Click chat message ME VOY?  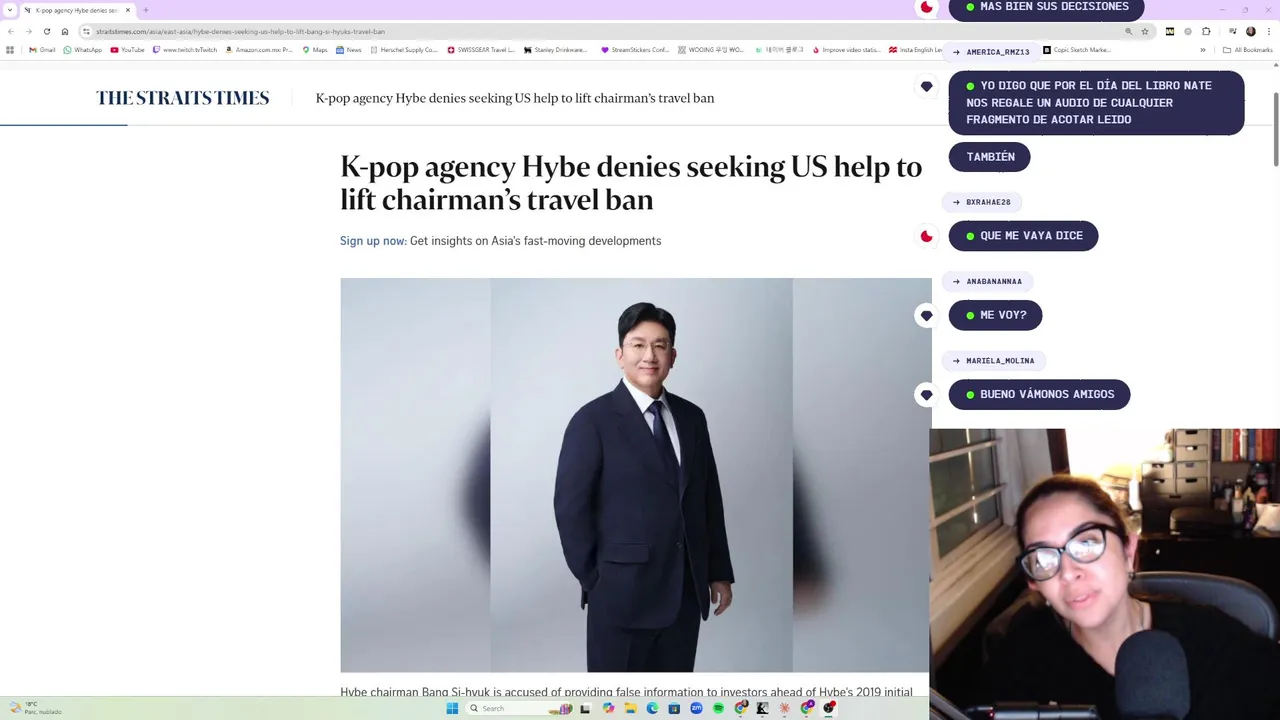click(x=995, y=315)
